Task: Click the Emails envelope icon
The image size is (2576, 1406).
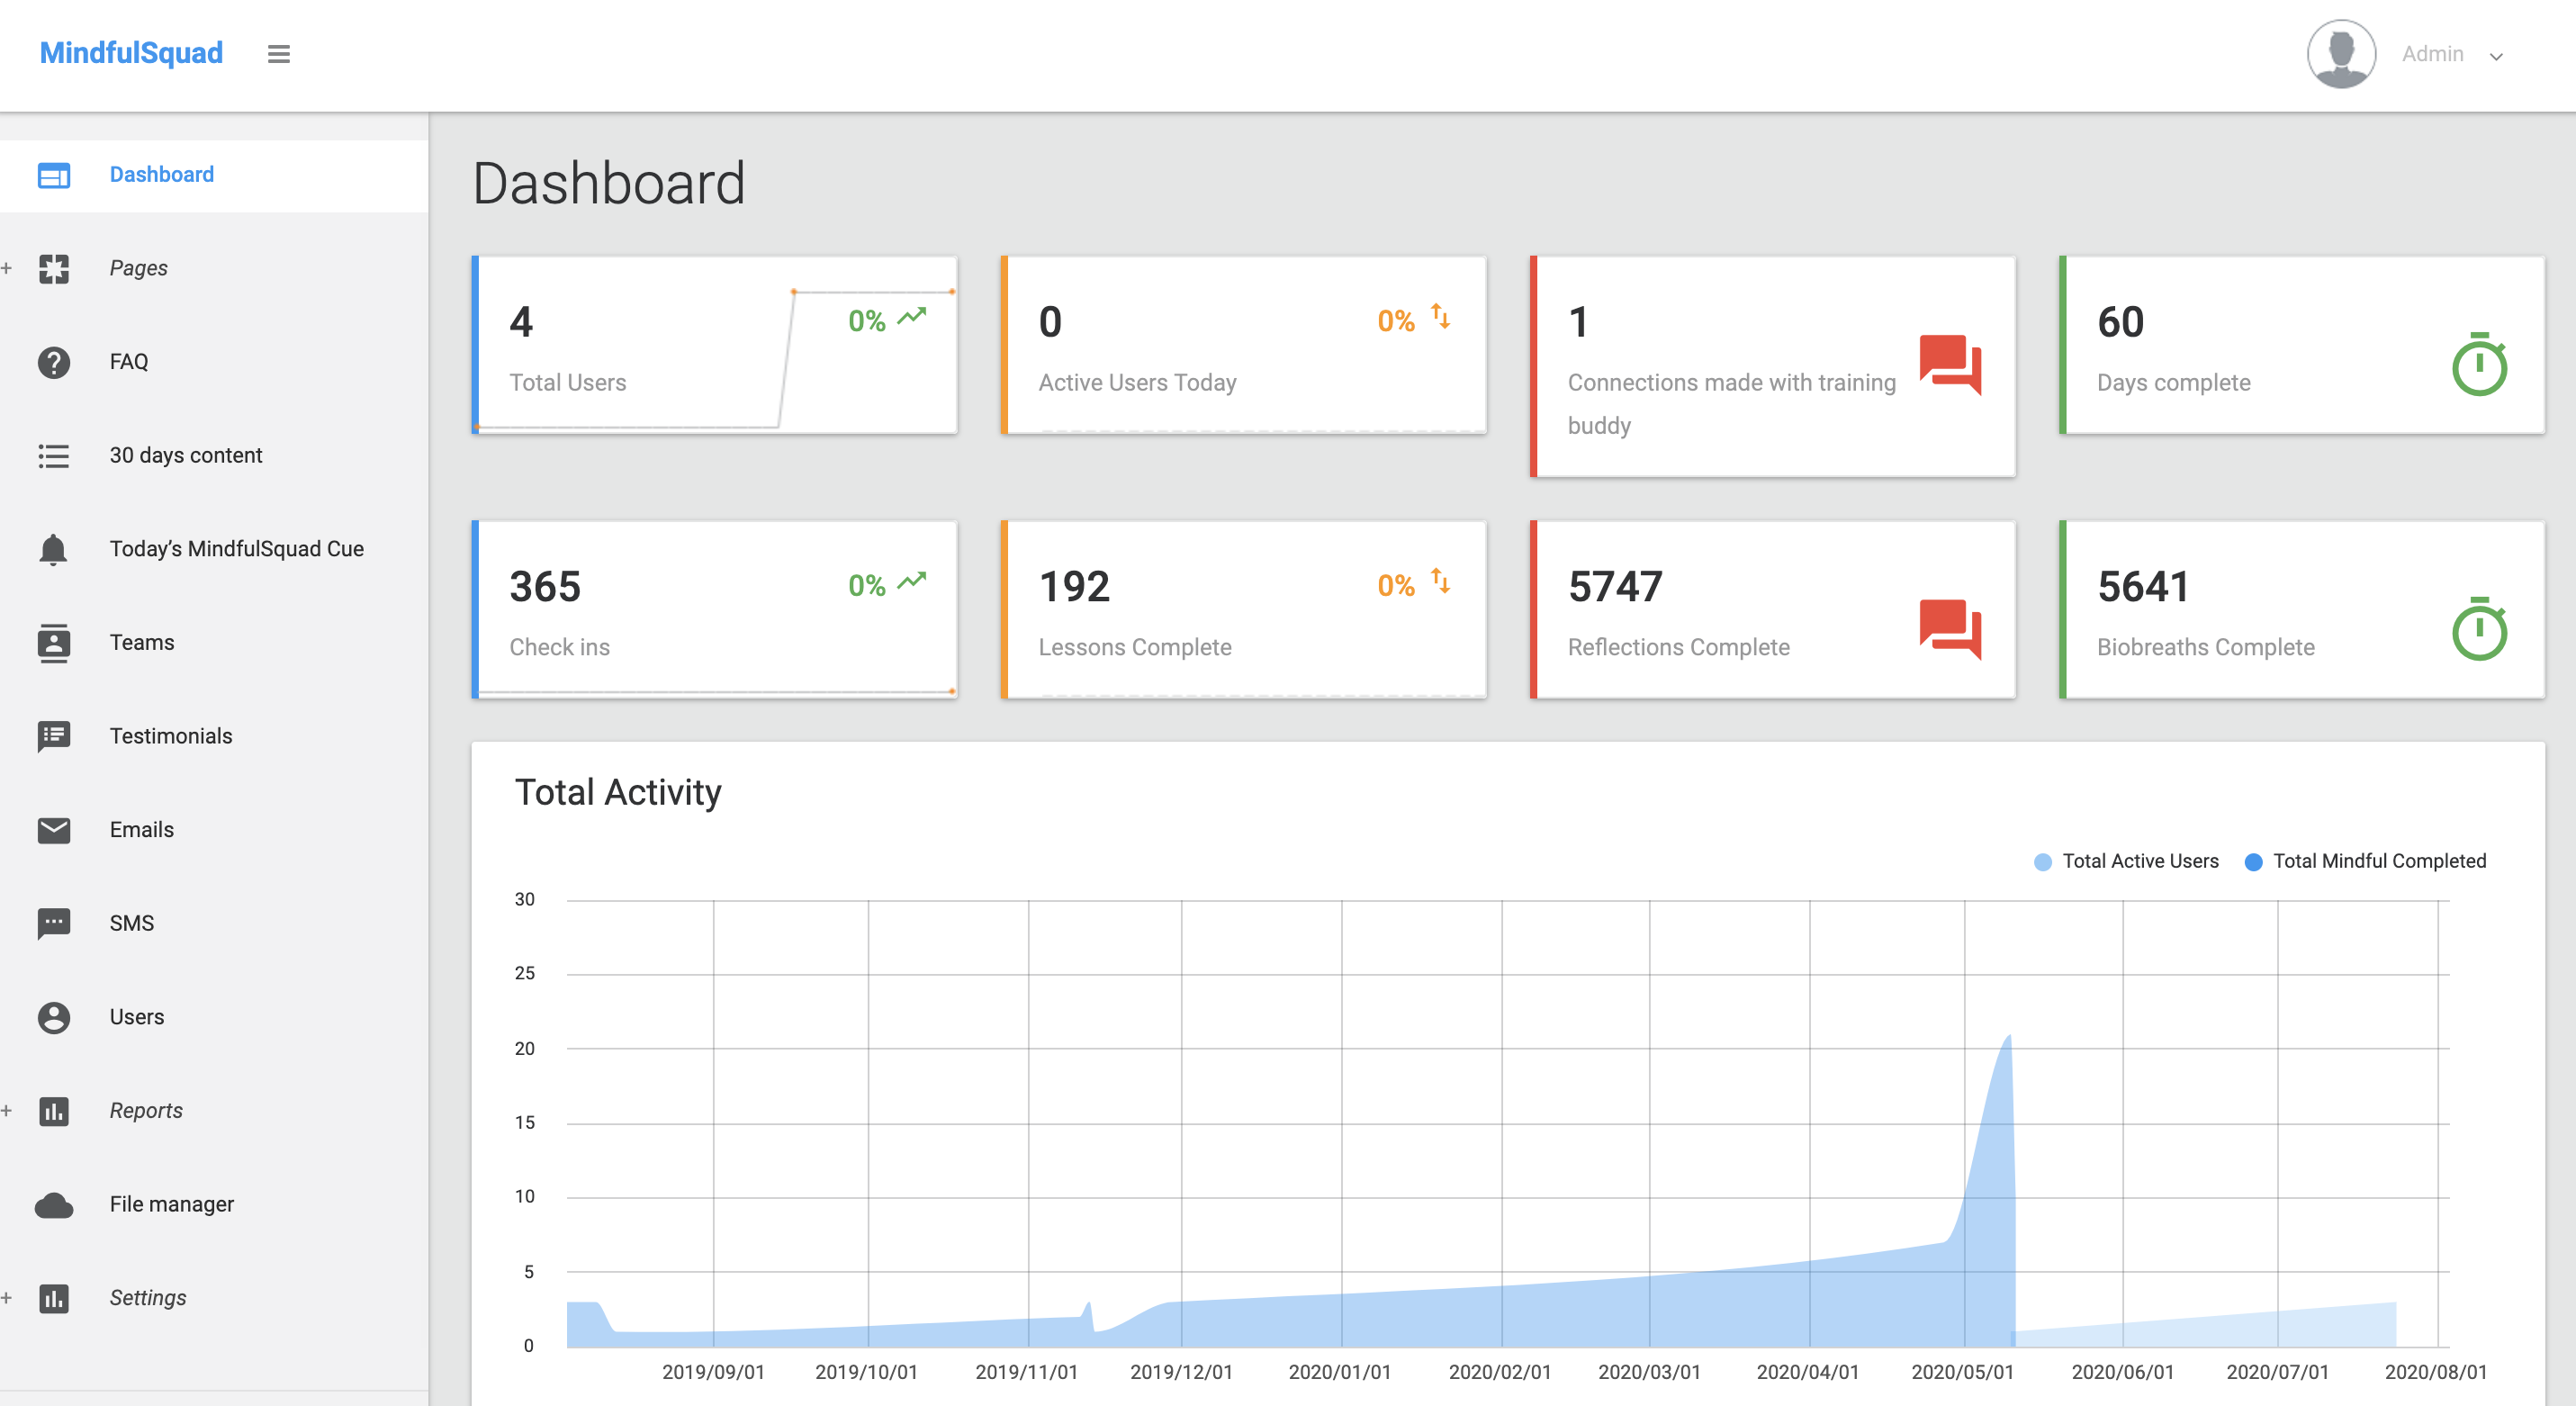Action: point(54,830)
